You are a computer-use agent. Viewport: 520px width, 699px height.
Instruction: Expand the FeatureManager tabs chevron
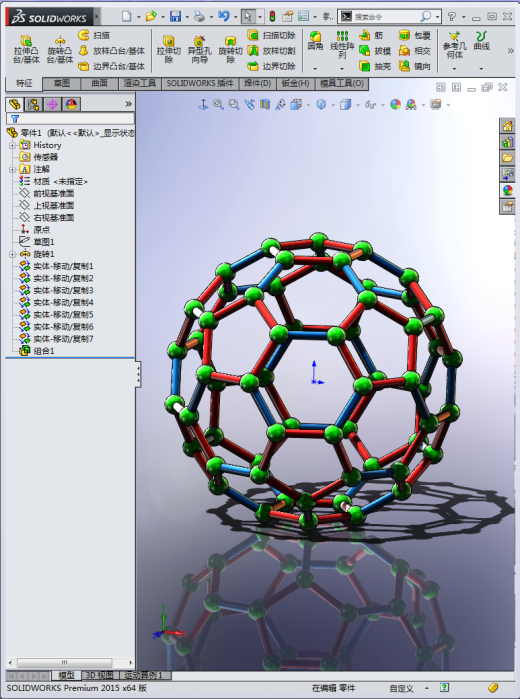point(128,104)
